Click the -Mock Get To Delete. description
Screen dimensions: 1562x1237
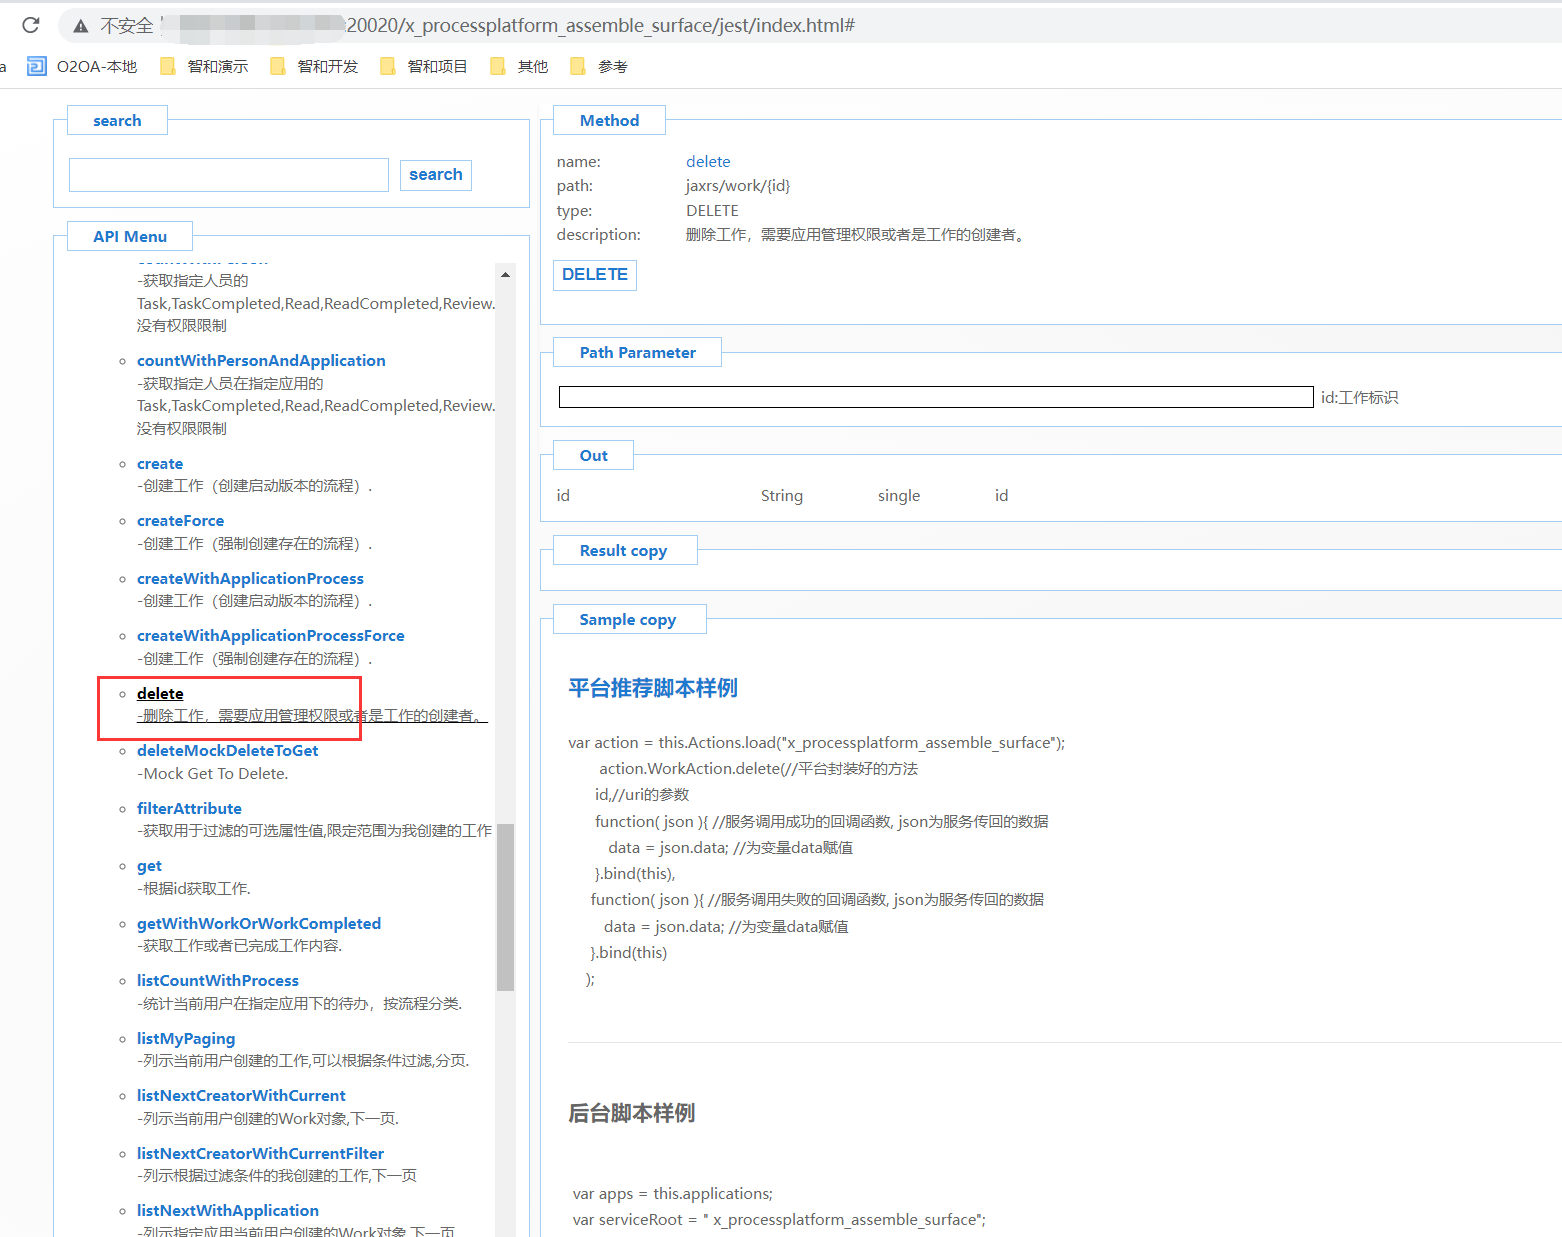[x=212, y=773]
